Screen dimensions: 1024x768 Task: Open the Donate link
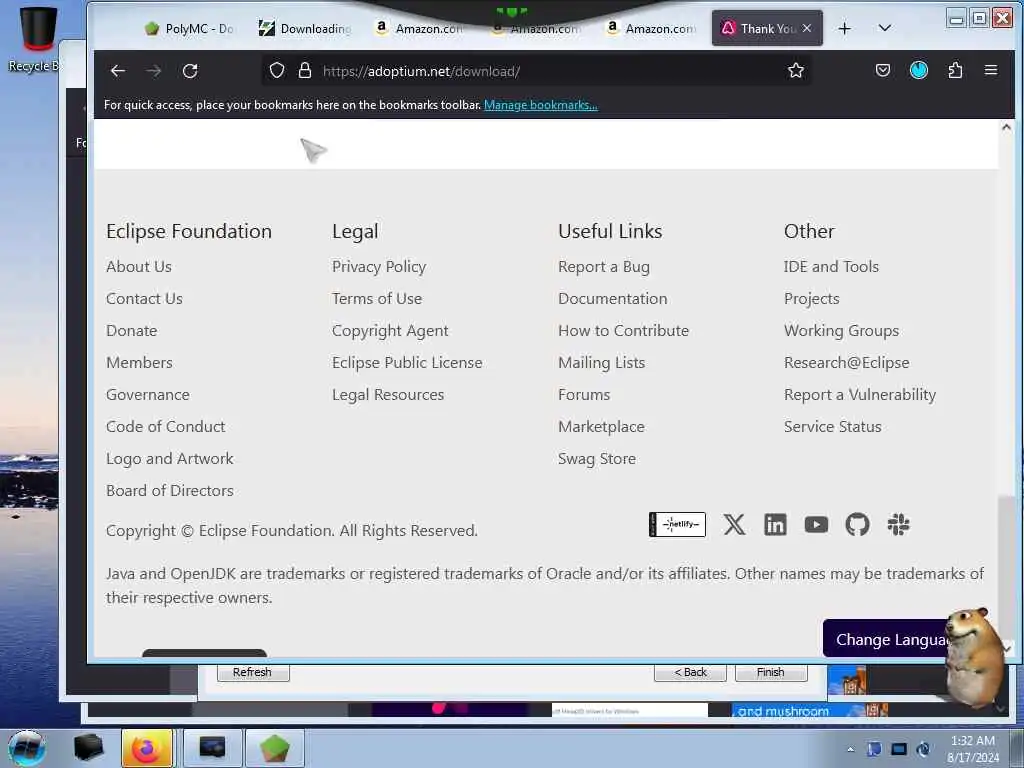(x=131, y=330)
